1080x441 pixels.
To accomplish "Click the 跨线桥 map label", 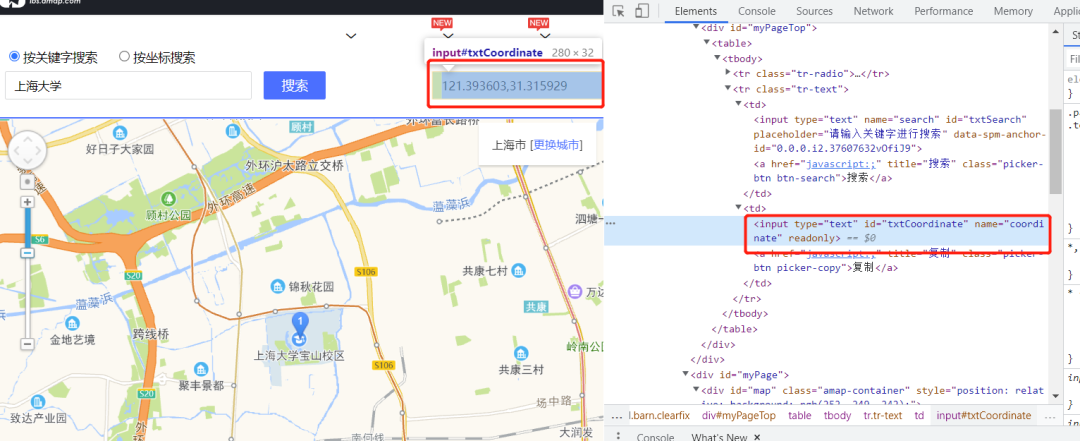I will pyautogui.click(x=151, y=334).
